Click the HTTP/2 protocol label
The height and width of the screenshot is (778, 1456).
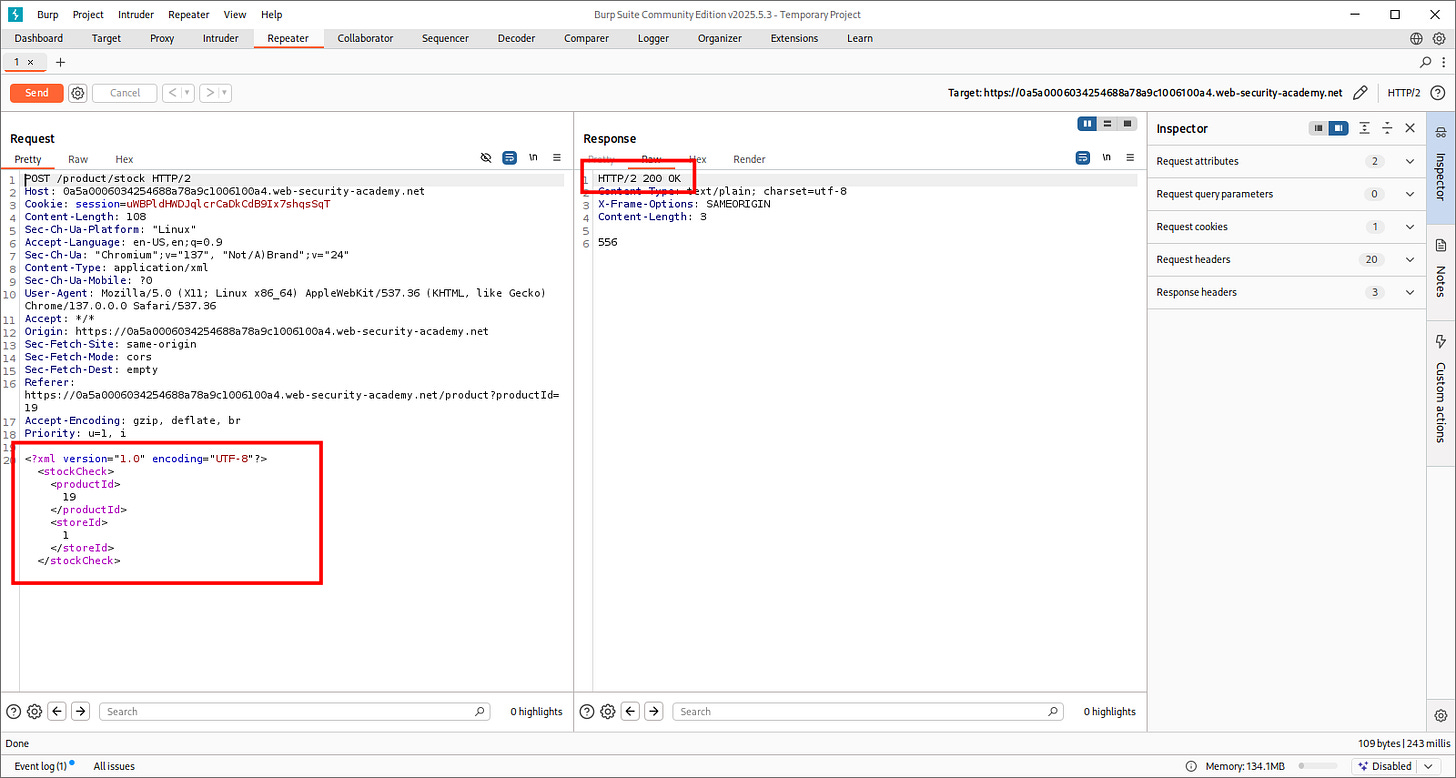point(1404,93)
